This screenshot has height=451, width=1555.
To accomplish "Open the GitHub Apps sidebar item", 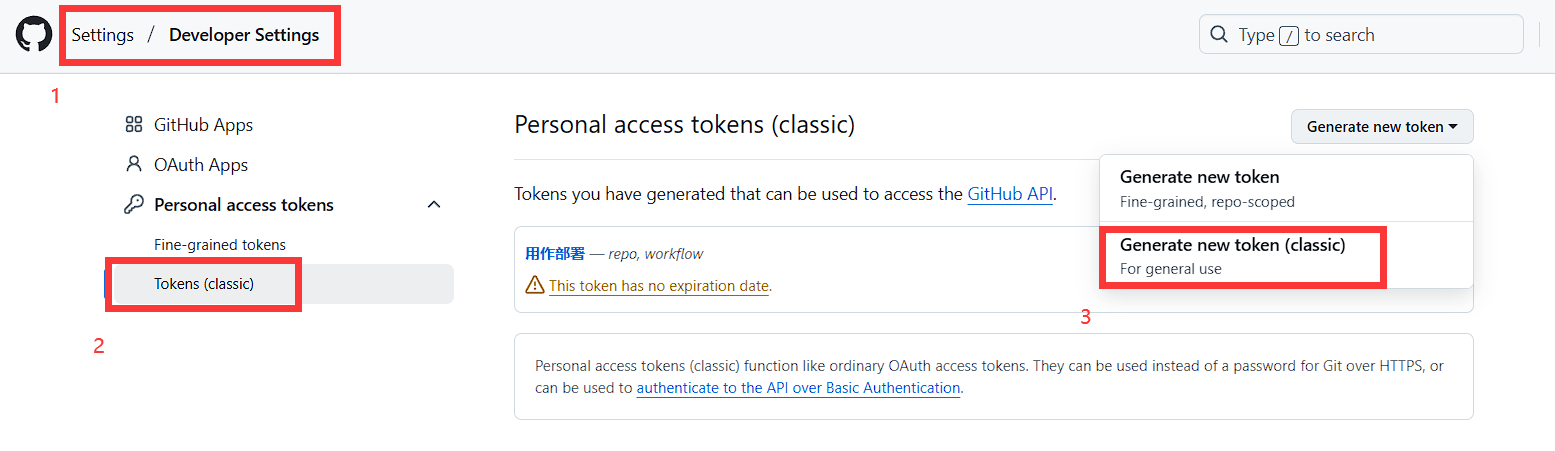I will (203, 125).
